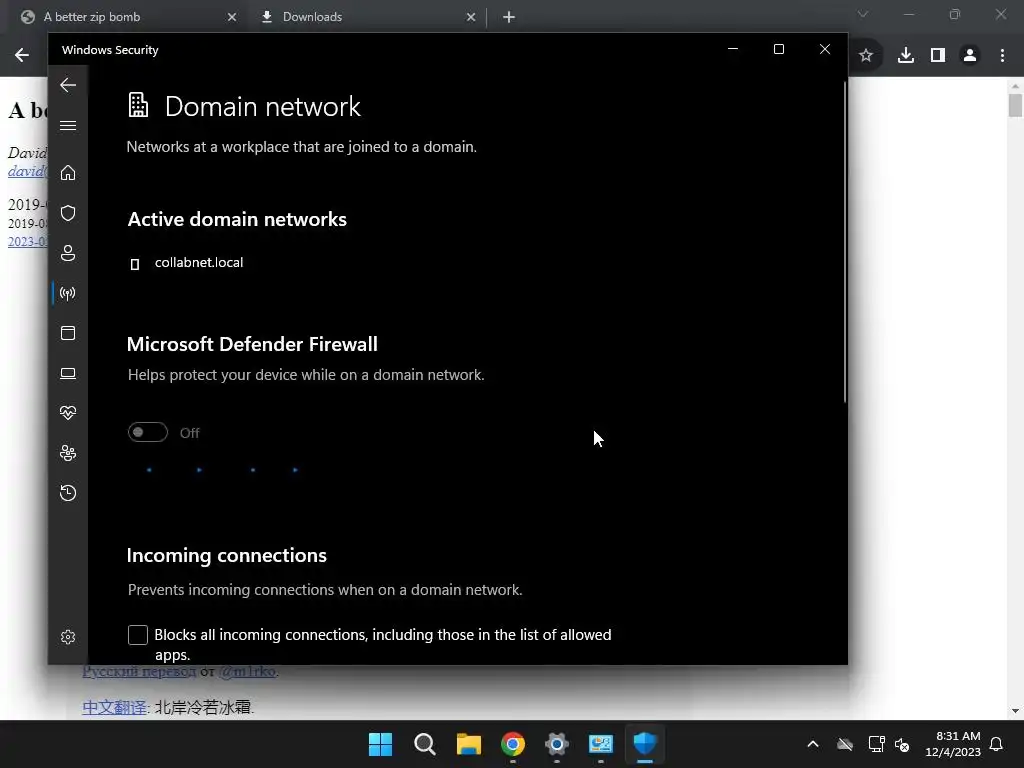Bookmark this page with the star icon

tap(866, 56)
